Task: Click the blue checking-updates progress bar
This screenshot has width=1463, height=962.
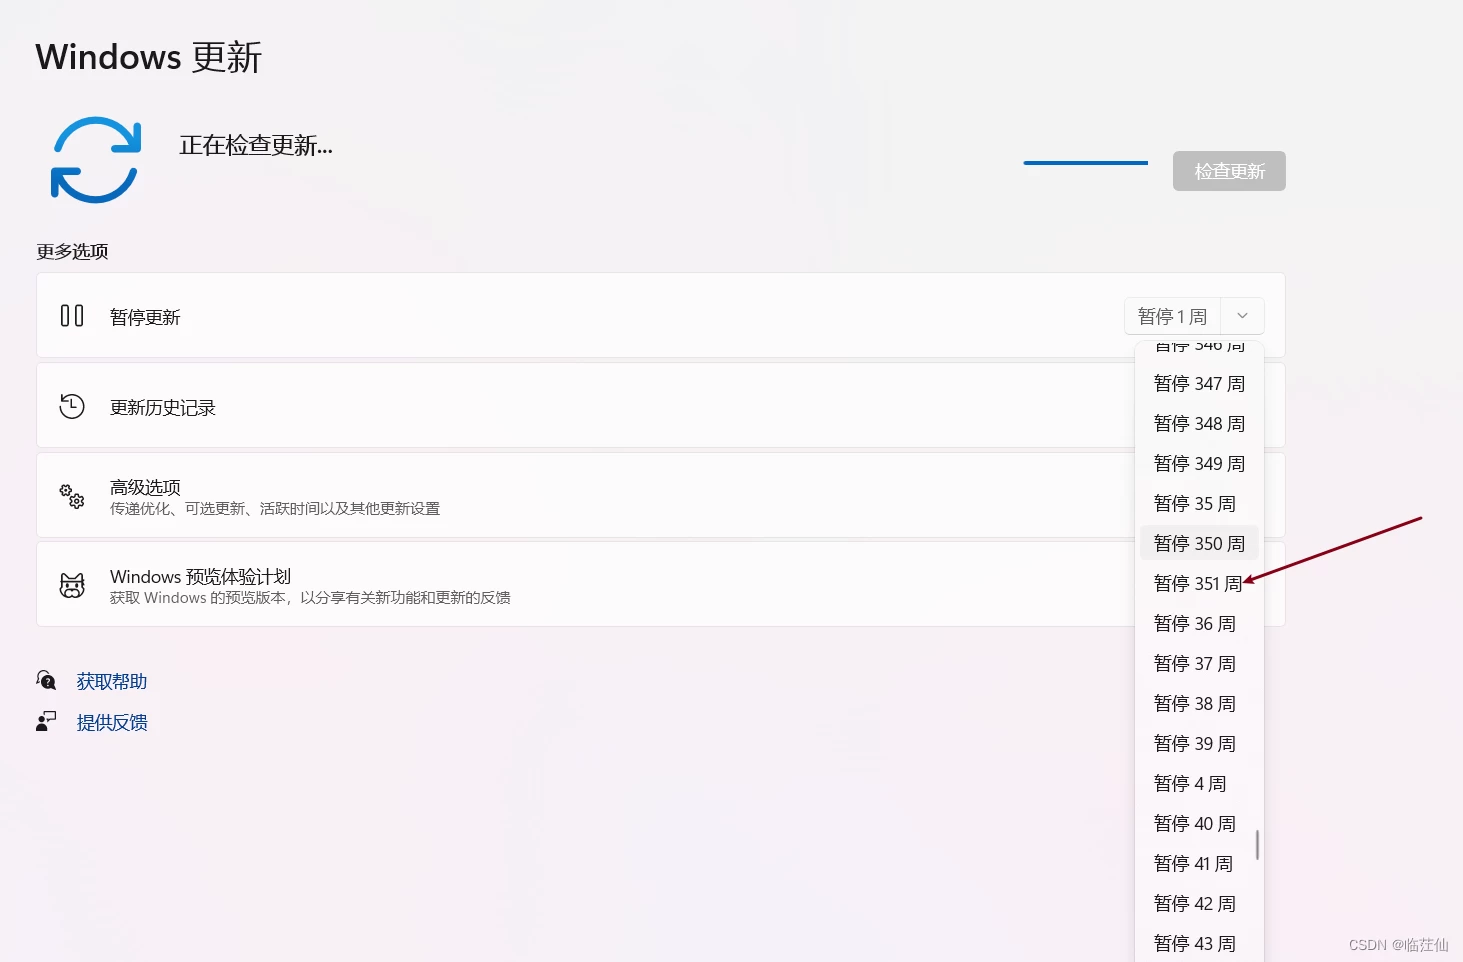Action: (x=1085, y=162)
